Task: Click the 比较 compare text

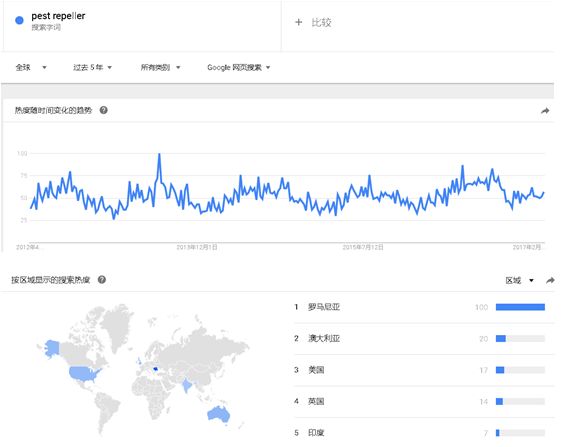Action: (321, 22)
